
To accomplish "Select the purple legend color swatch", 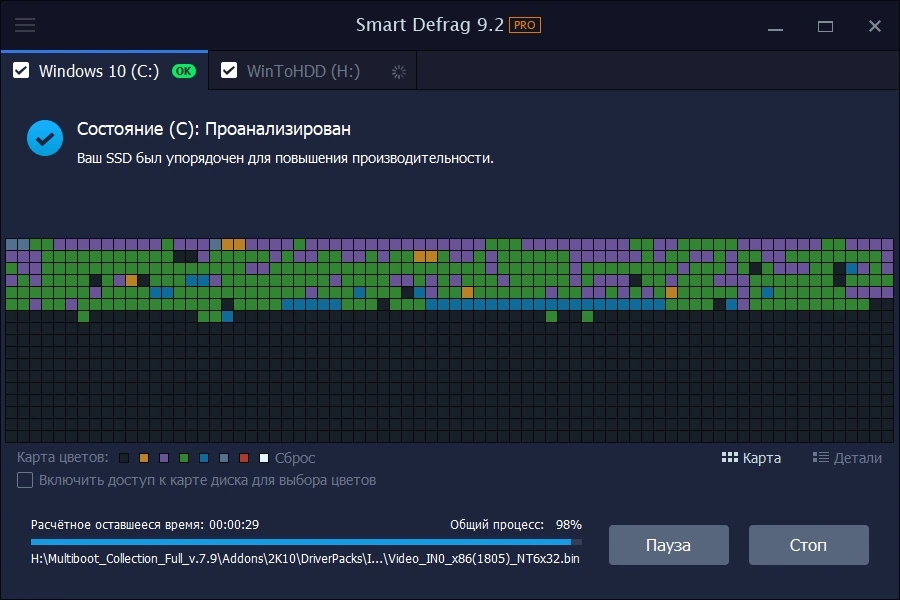I will point(164,458).
